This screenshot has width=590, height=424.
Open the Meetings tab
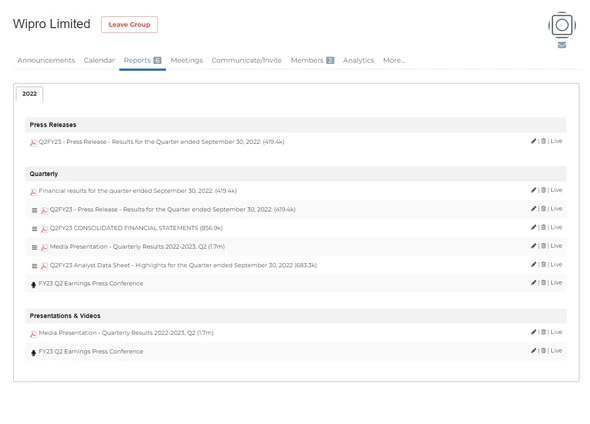click(187, 60)
